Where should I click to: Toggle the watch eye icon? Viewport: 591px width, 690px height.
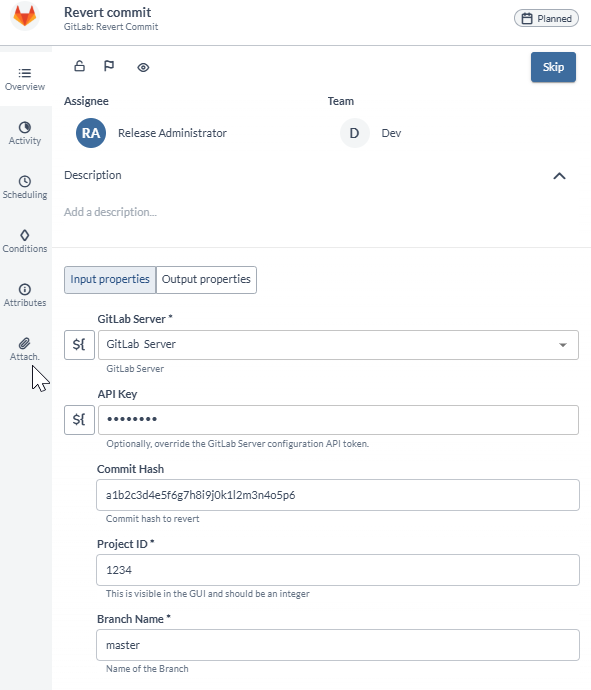[x=143, y=67]
